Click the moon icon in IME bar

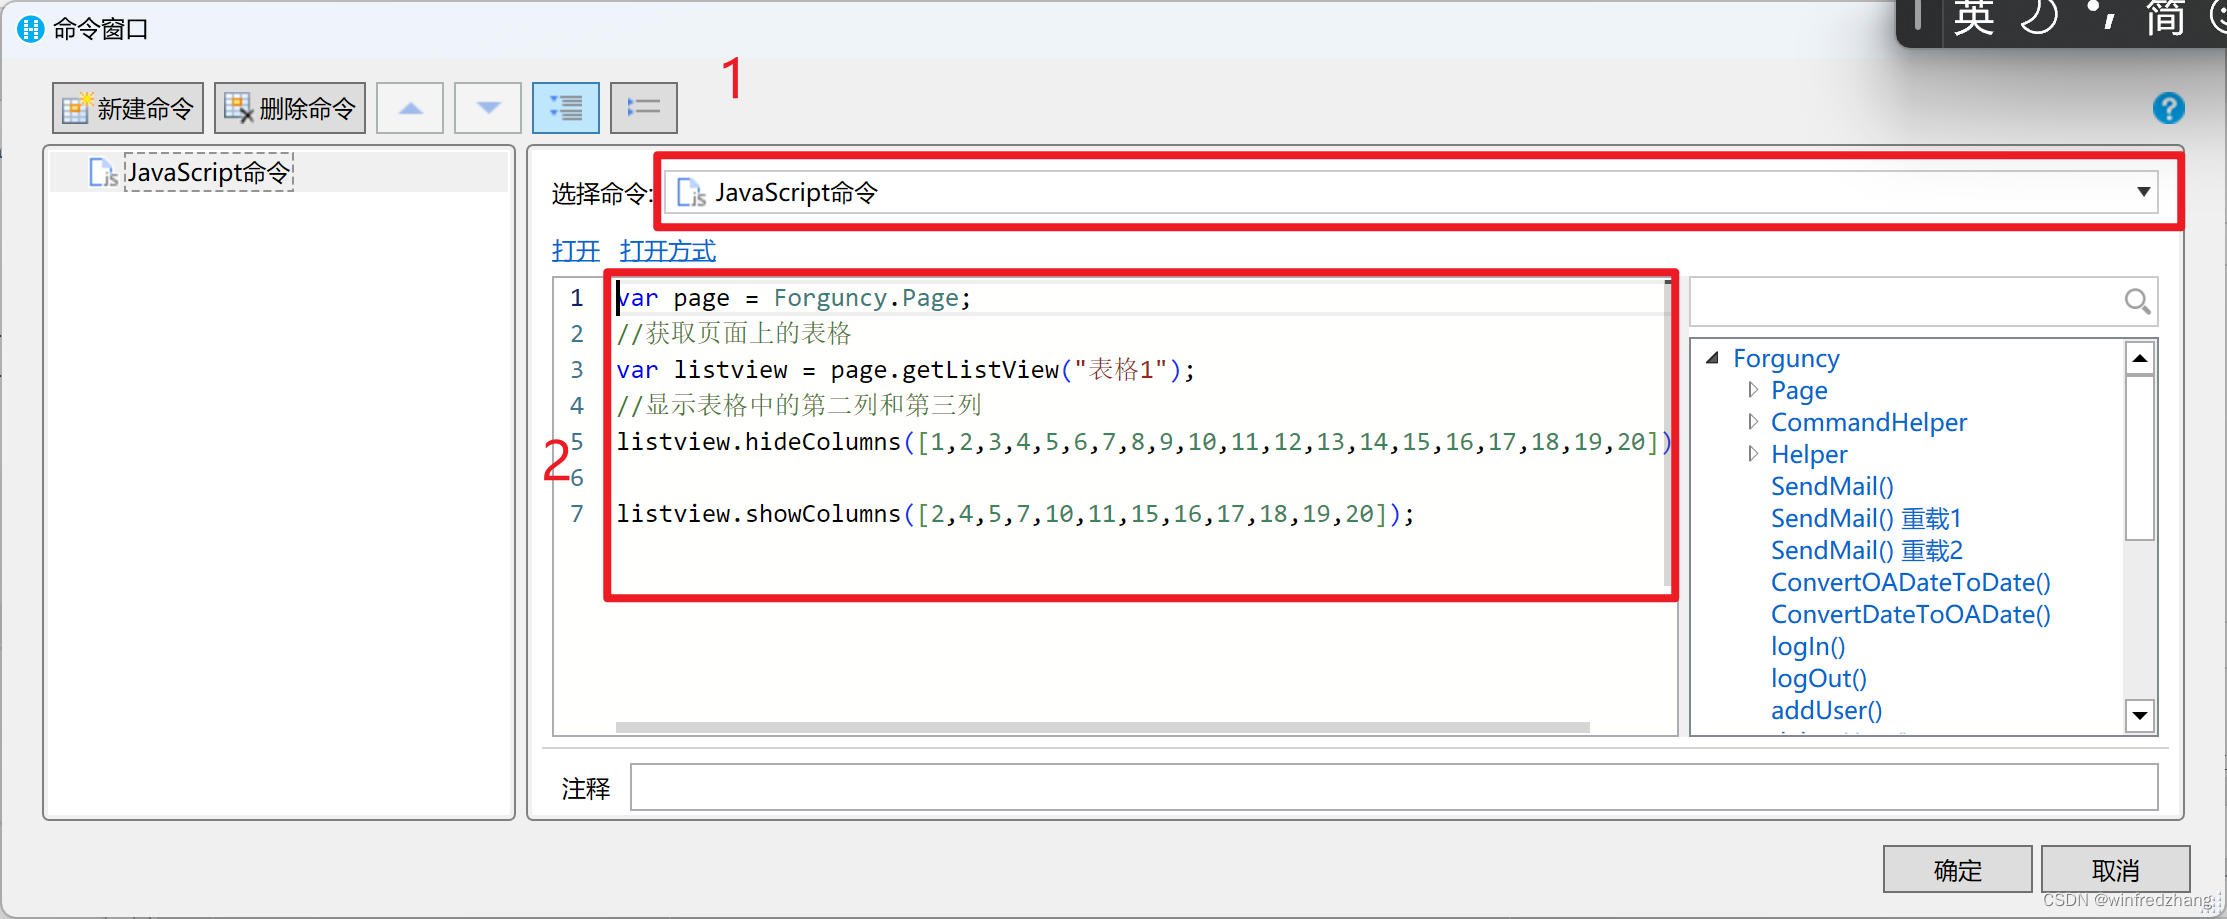[x=2039, y=17]
